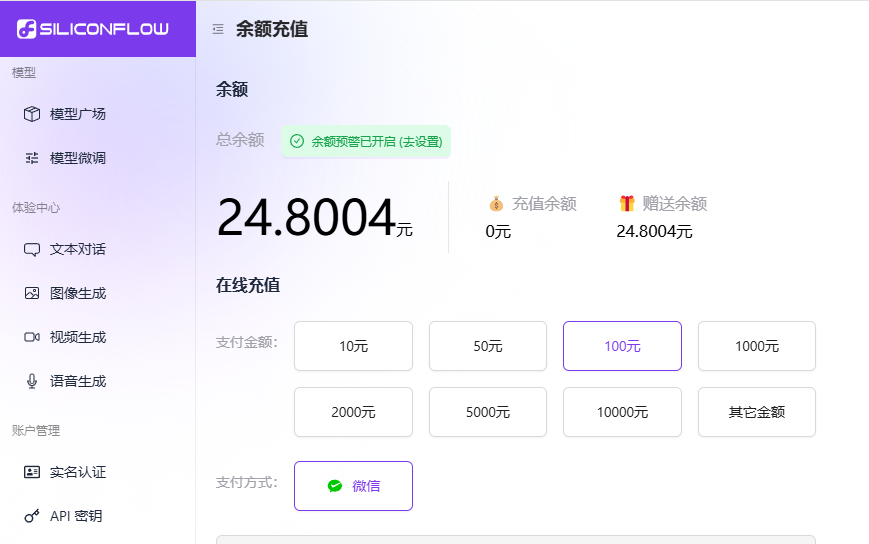
Task: Click the SiliconFlow logo icon
Action: coord(27,30)
